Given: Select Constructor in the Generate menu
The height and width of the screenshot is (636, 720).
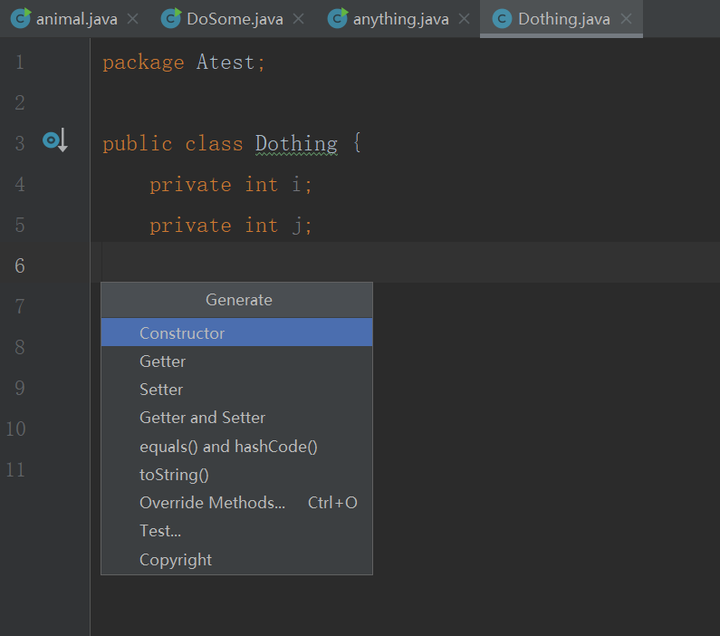Looking at the screenshot, I should 182,333.
